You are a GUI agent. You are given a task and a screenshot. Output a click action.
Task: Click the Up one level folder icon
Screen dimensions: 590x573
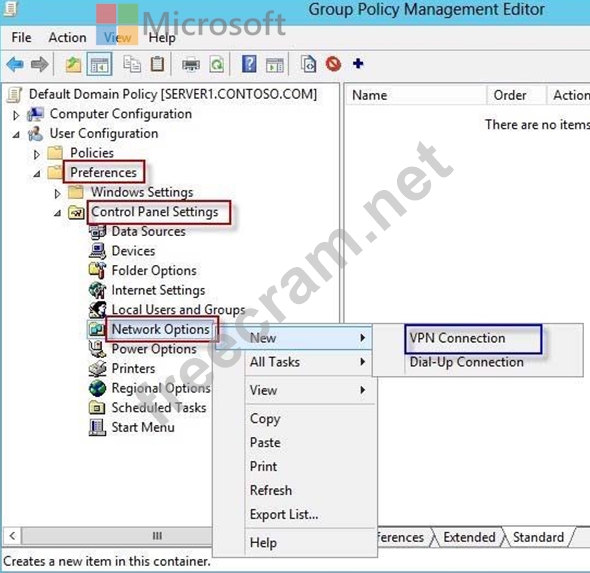tap(73, 64)
